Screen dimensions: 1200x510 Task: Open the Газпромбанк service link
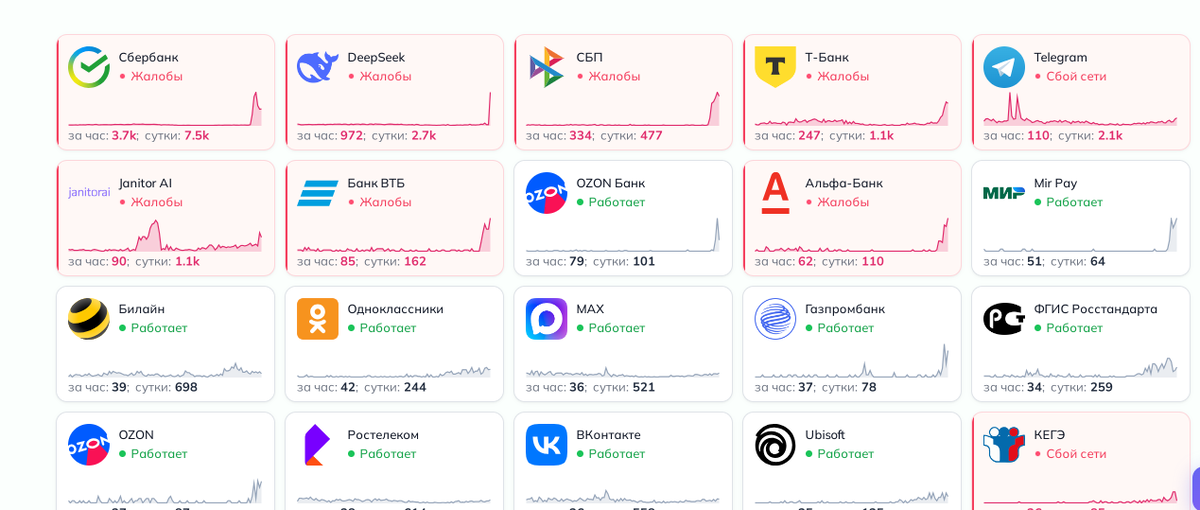tap(844, 309)
